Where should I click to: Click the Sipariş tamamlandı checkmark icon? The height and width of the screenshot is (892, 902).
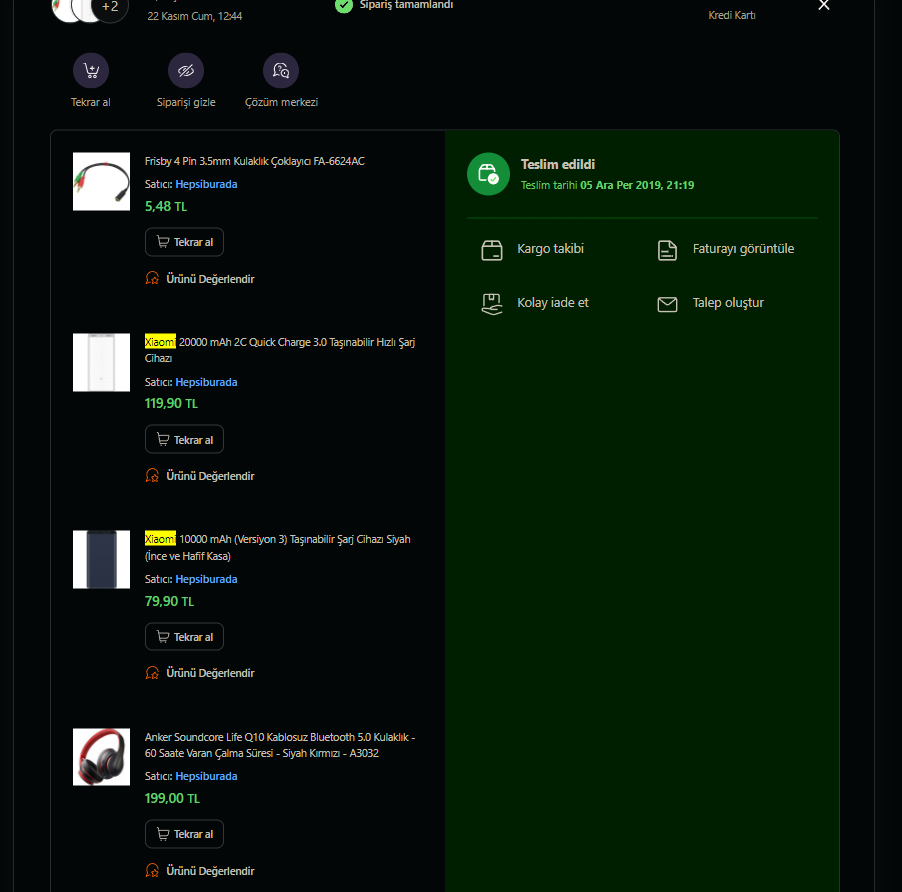(x=343, y=5)
